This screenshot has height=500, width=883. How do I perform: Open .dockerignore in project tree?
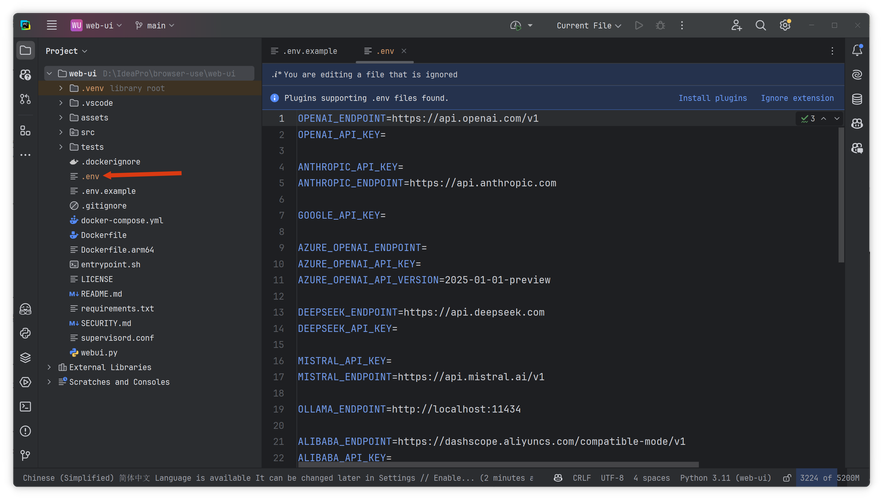click(111, 162)
